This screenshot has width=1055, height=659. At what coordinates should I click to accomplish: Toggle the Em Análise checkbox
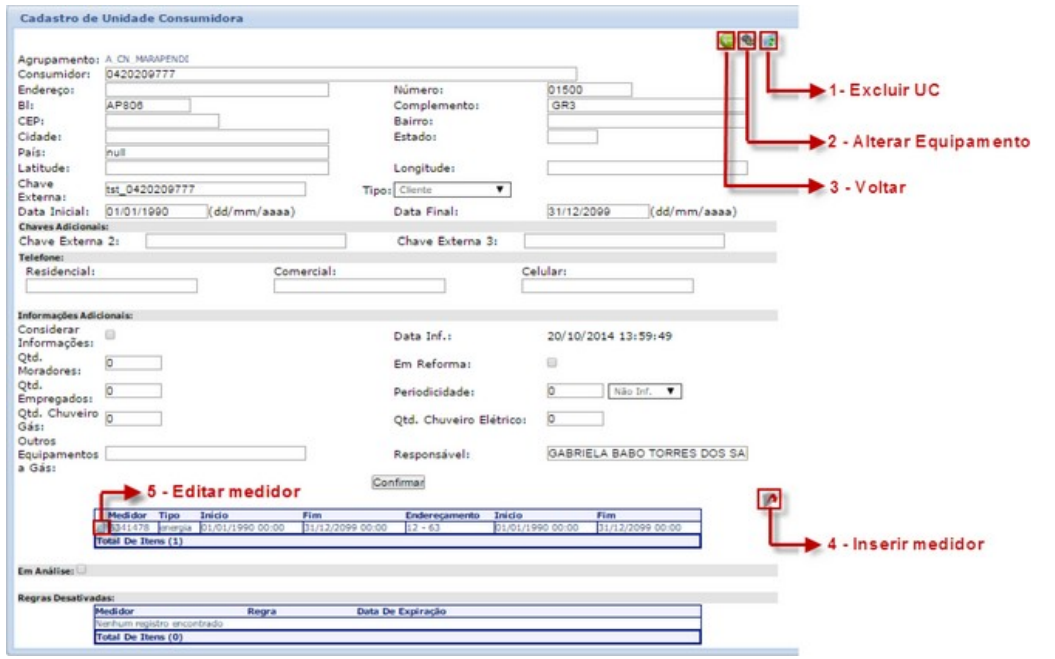(x=82, y=569)
